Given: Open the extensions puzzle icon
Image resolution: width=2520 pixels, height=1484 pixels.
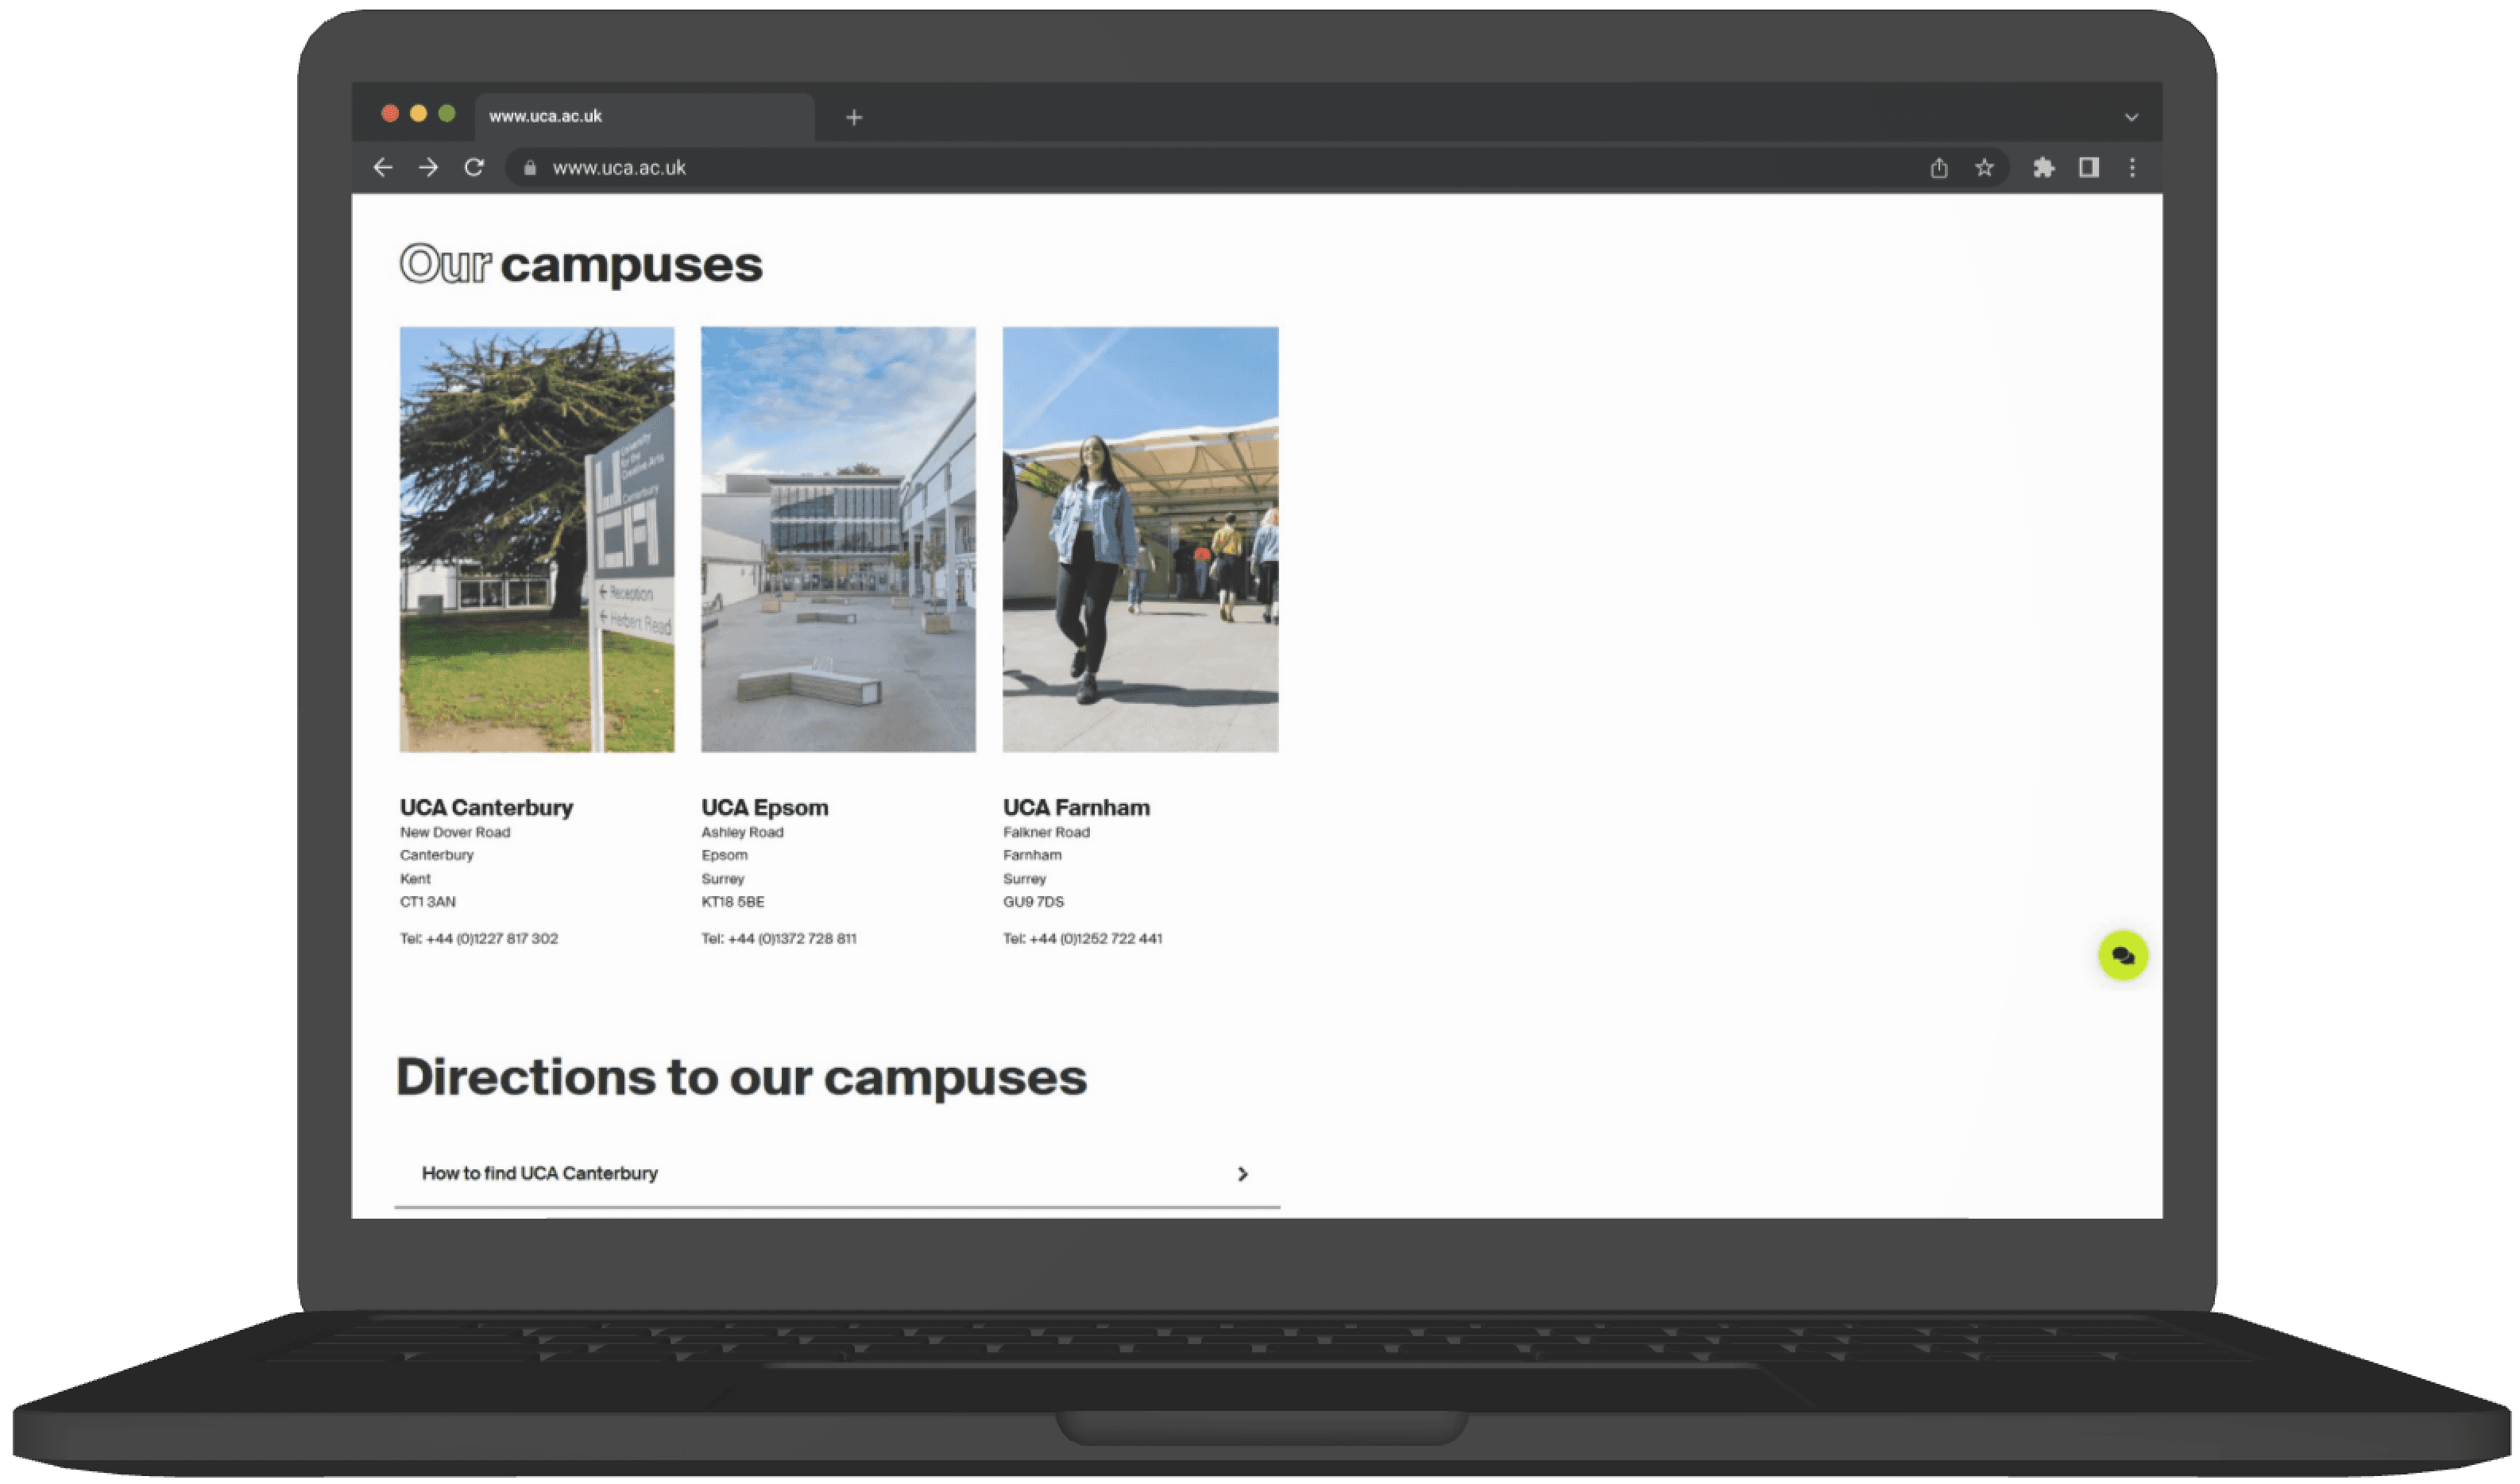Looking at the screenshot, I should [2043, 168].
